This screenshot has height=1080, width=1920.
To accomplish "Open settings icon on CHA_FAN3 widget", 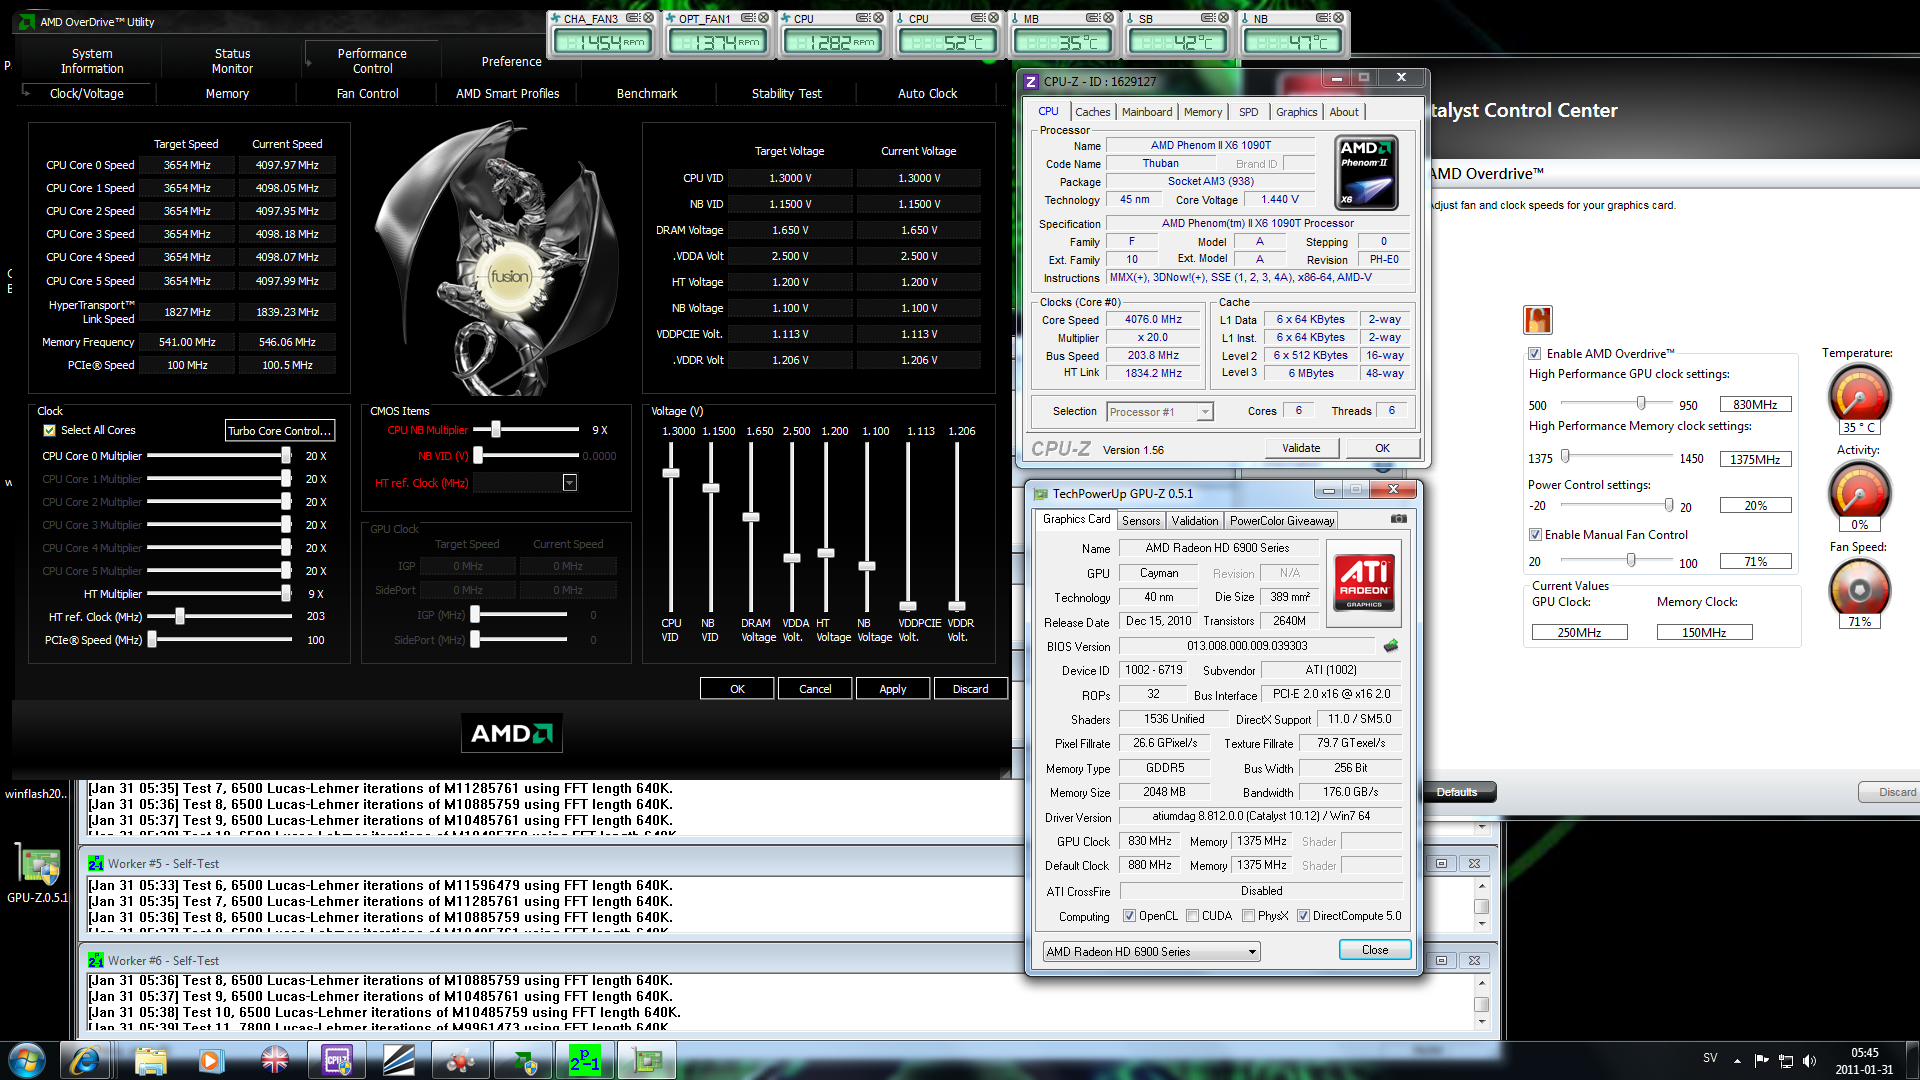I will tap(632, 18).
